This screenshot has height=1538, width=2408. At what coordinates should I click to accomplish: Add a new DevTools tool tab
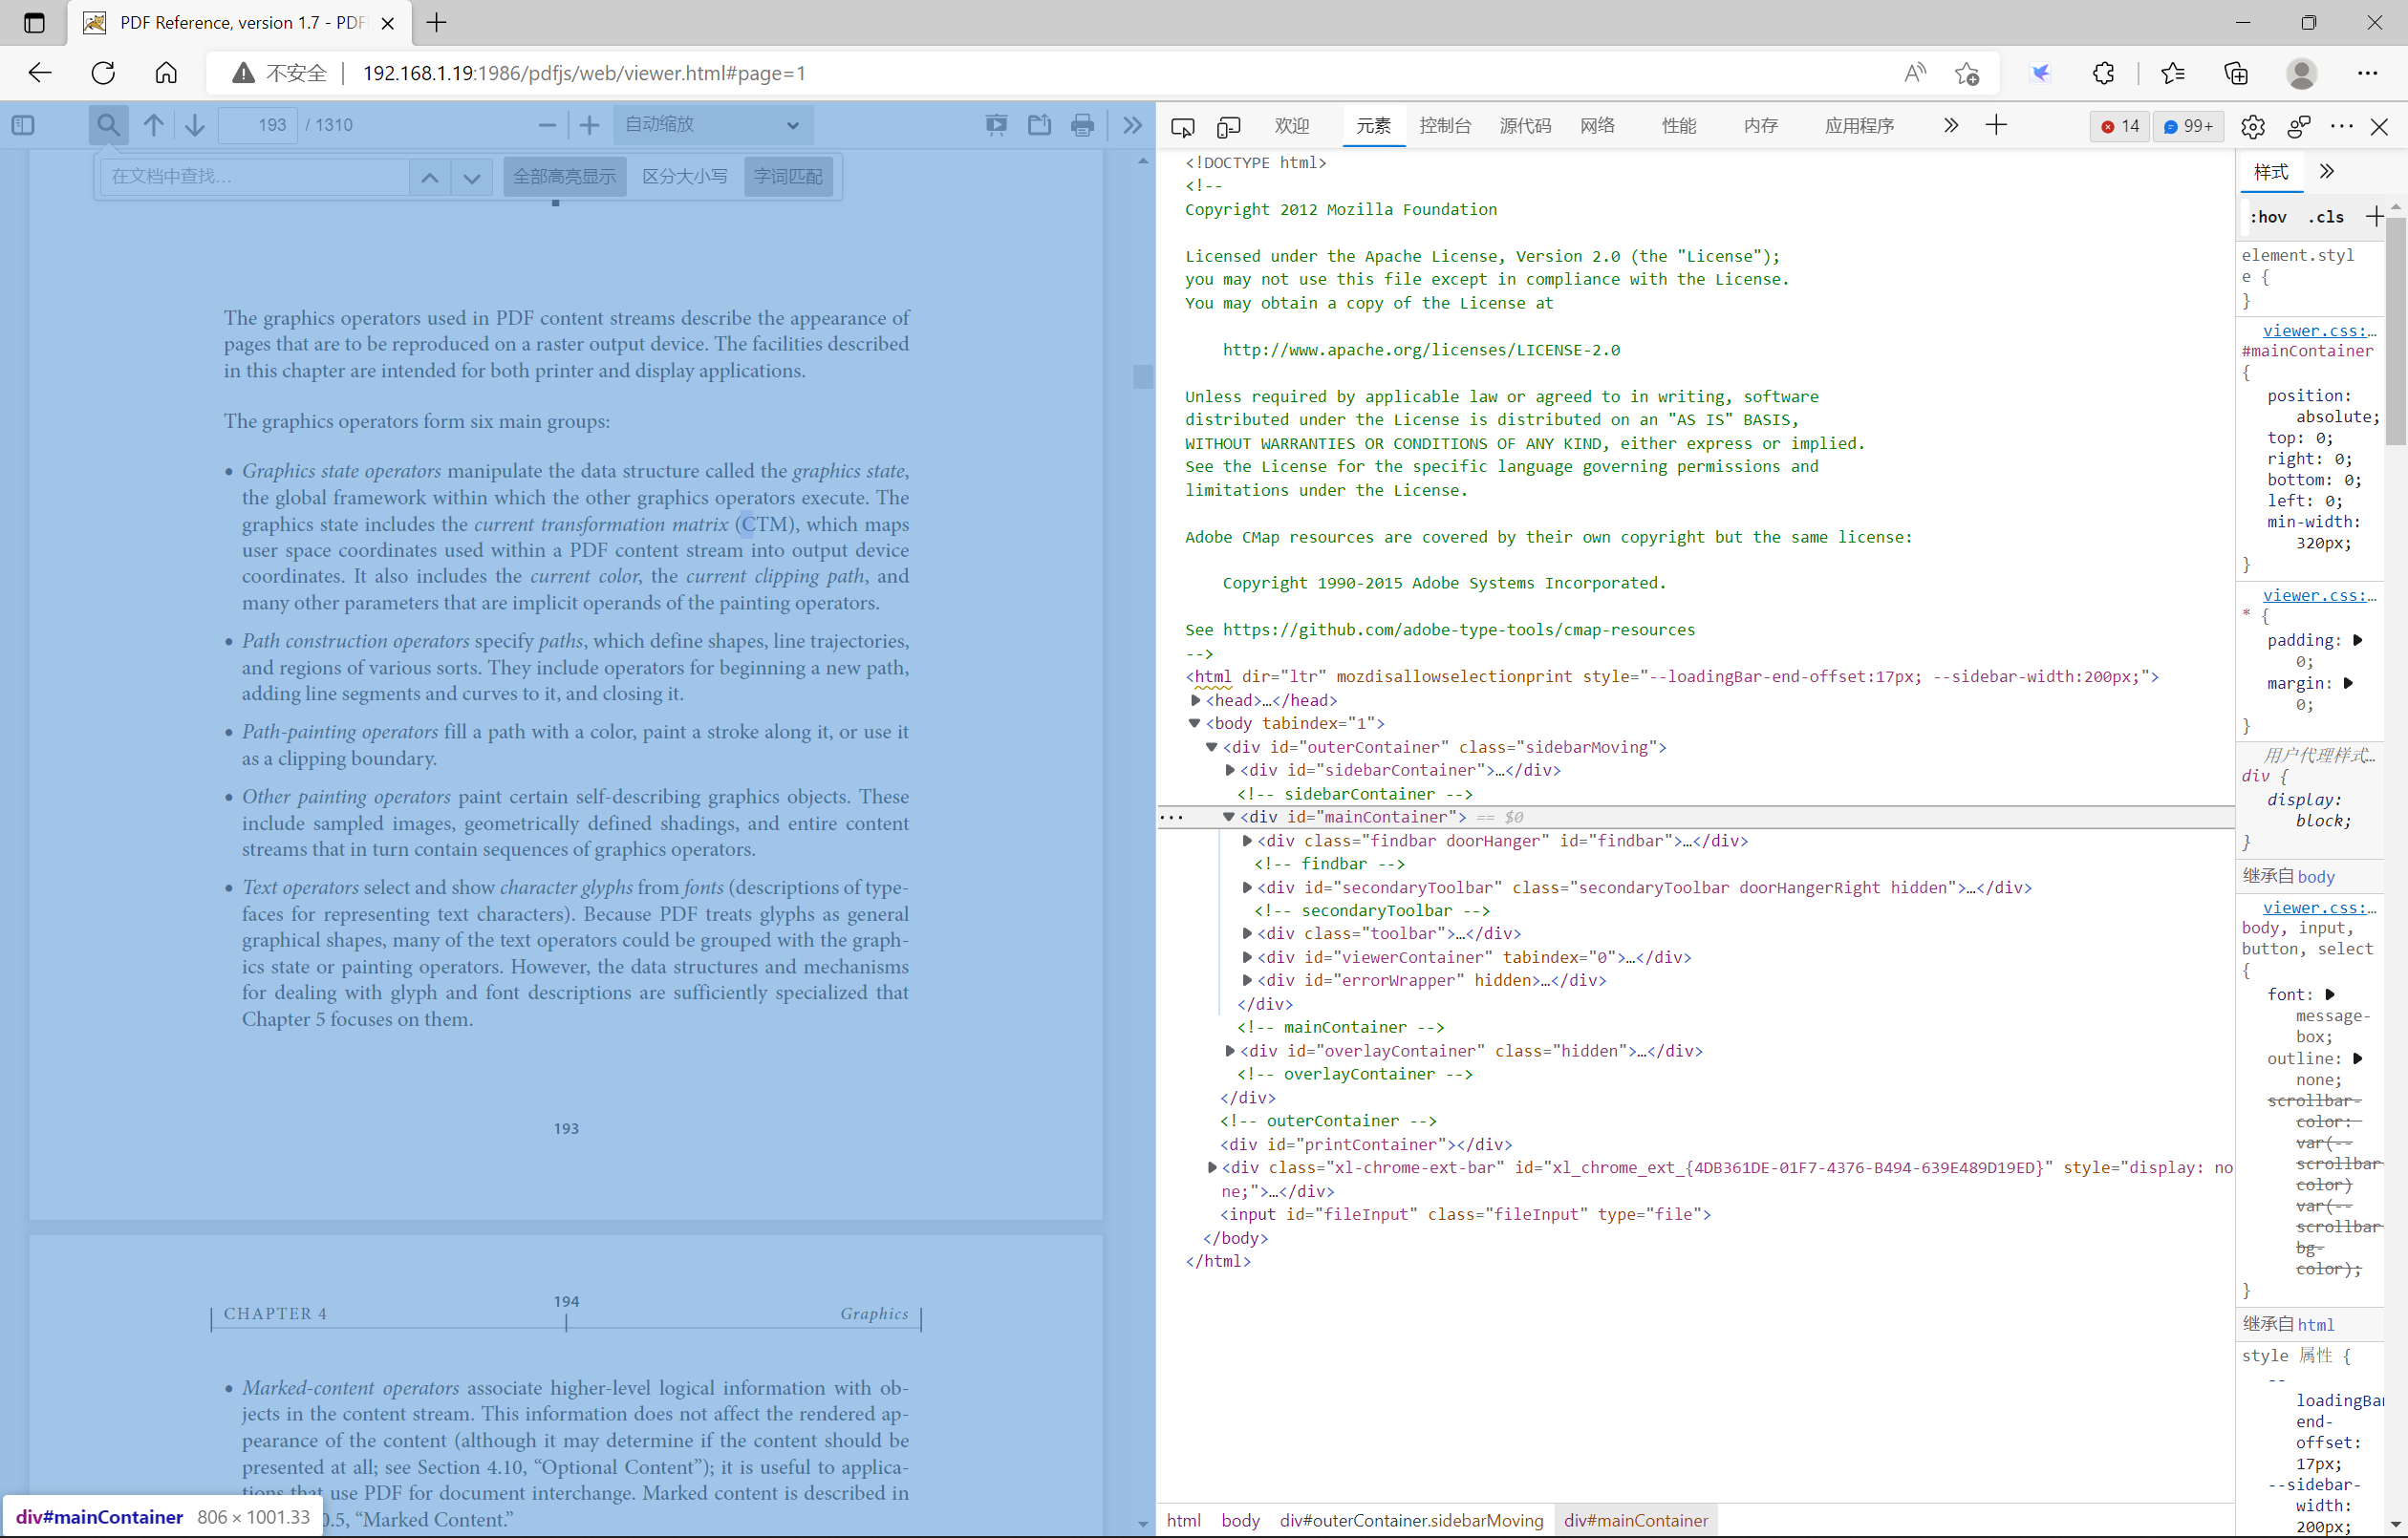(x=1996, y=125)
